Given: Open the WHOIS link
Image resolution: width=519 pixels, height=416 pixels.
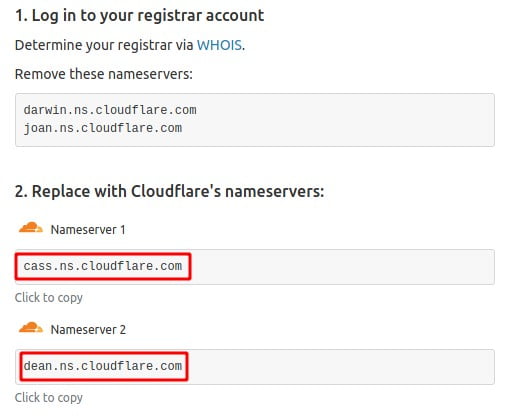Looking at the screenshot, I should click(x=219, y=45).
